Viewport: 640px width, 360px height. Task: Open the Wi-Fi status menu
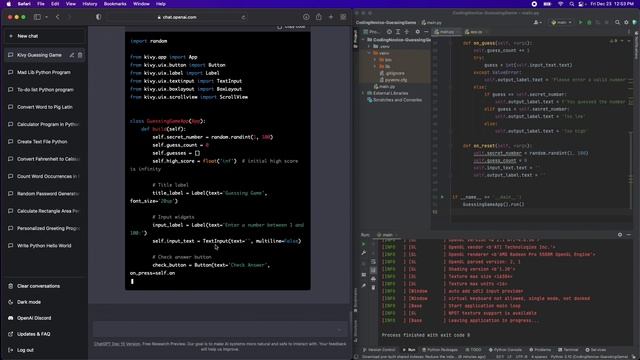click(x=560, y=4)
